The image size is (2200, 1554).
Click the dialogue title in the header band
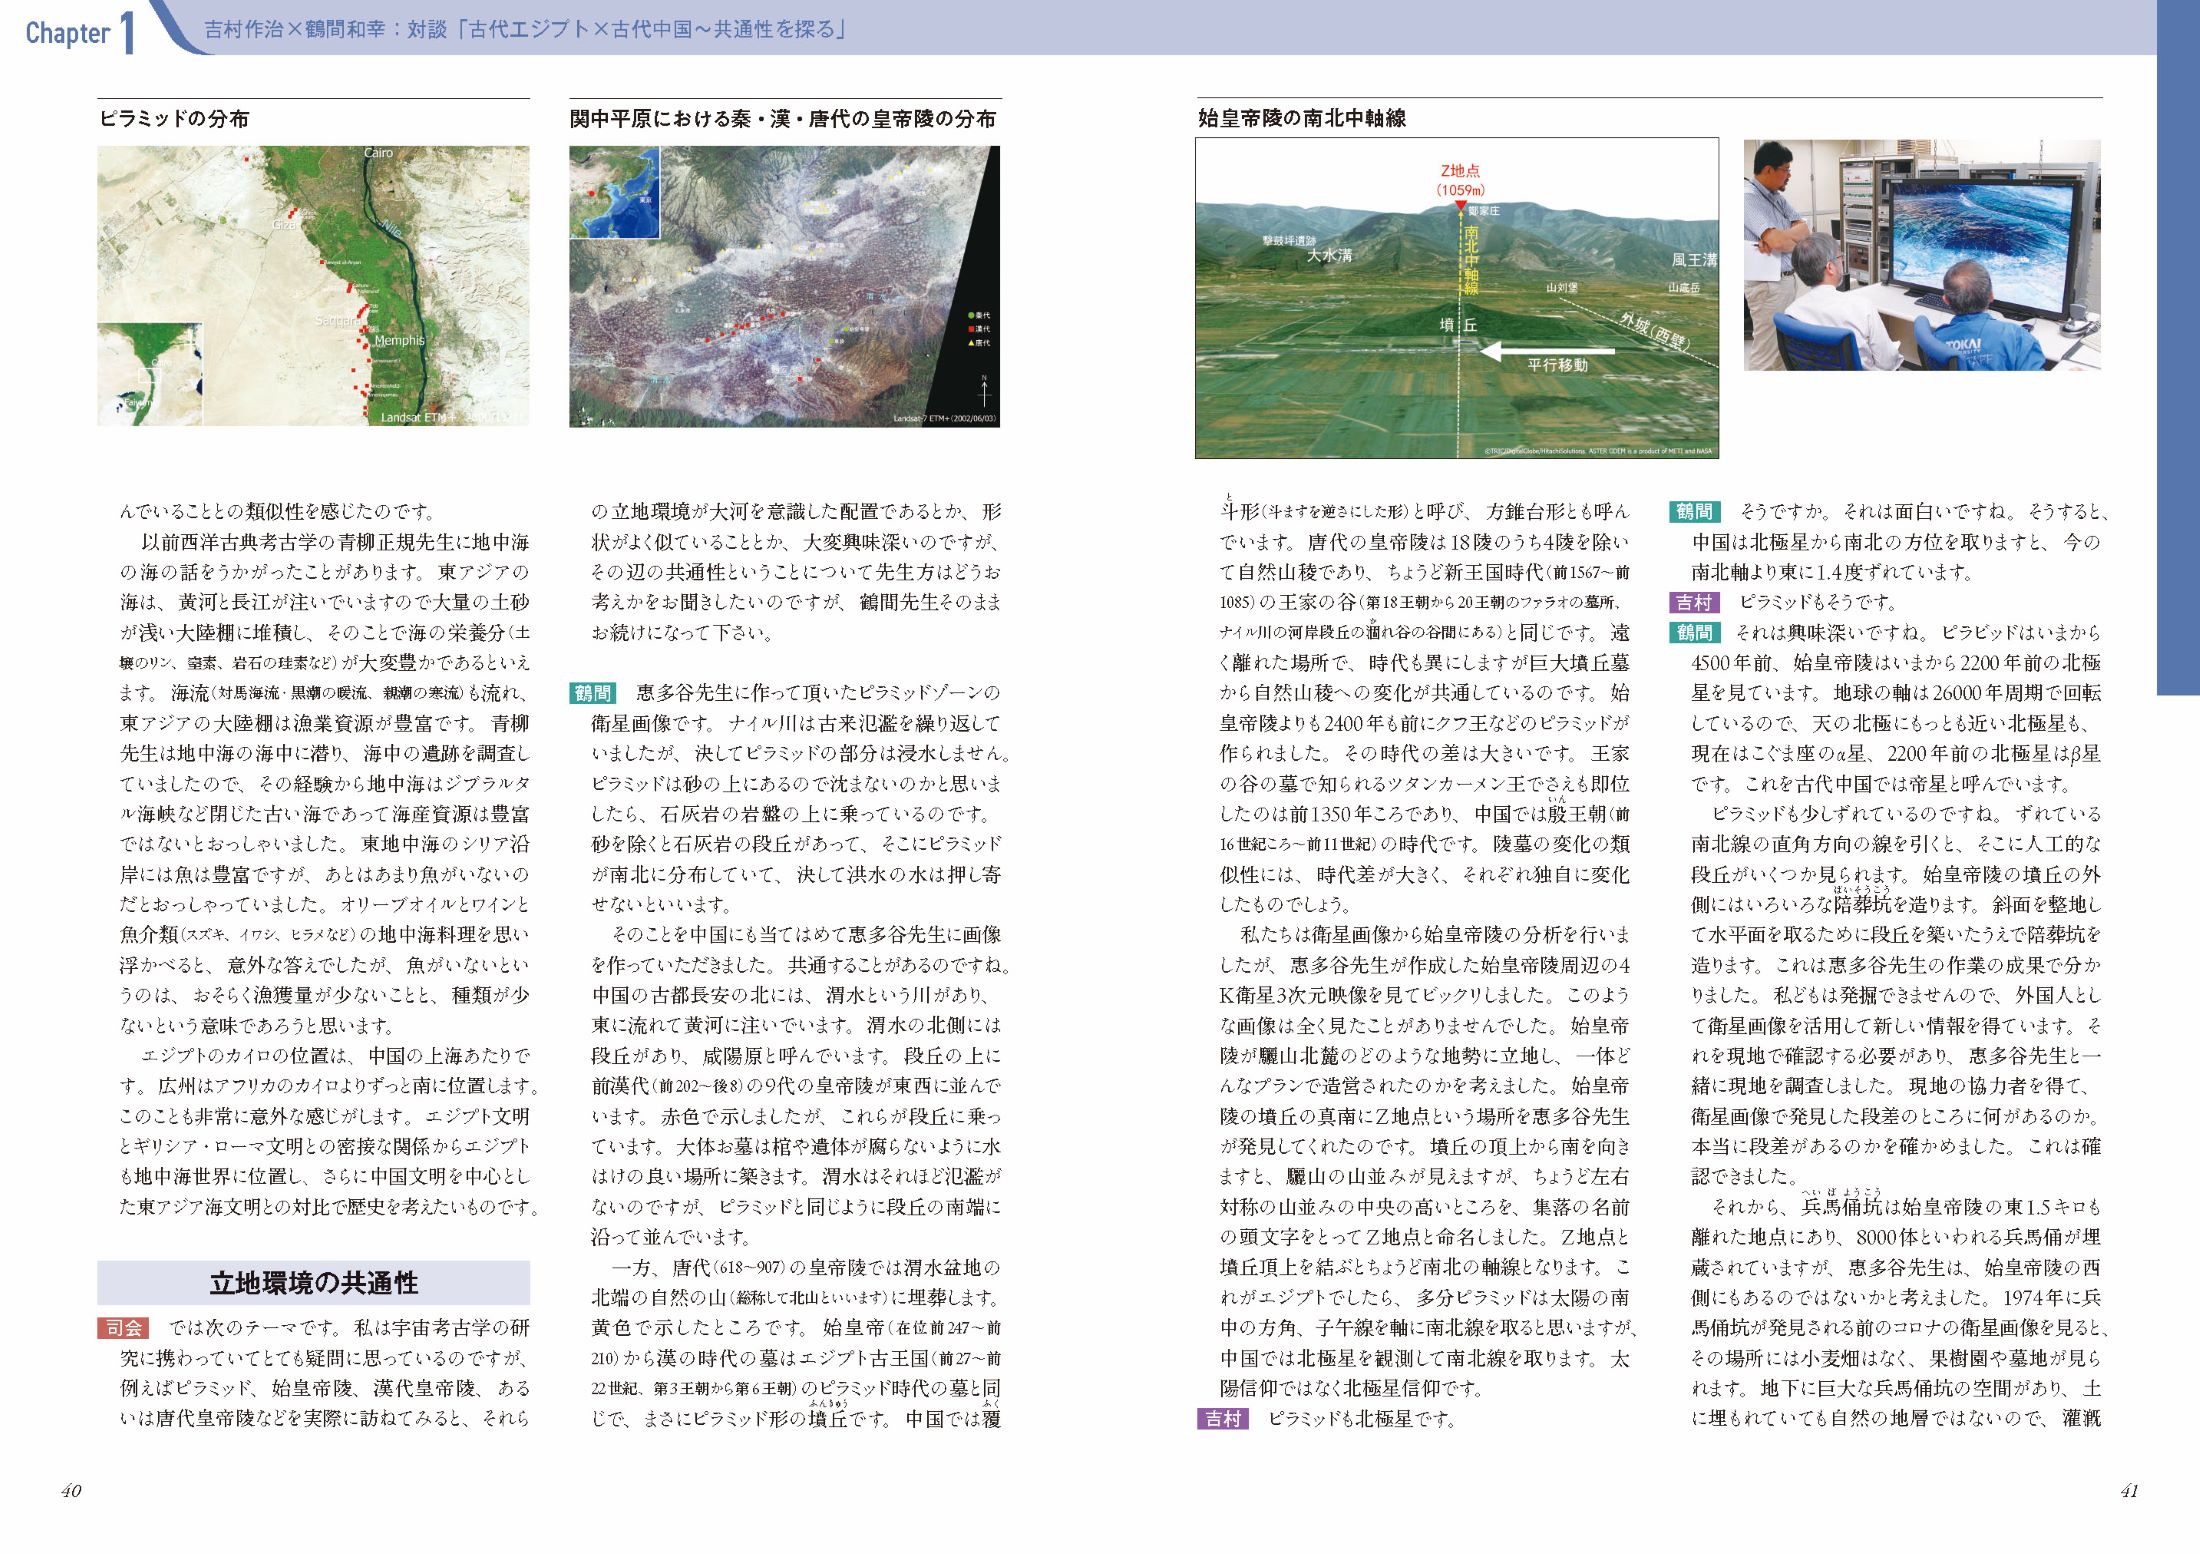[x=526, y=29]
